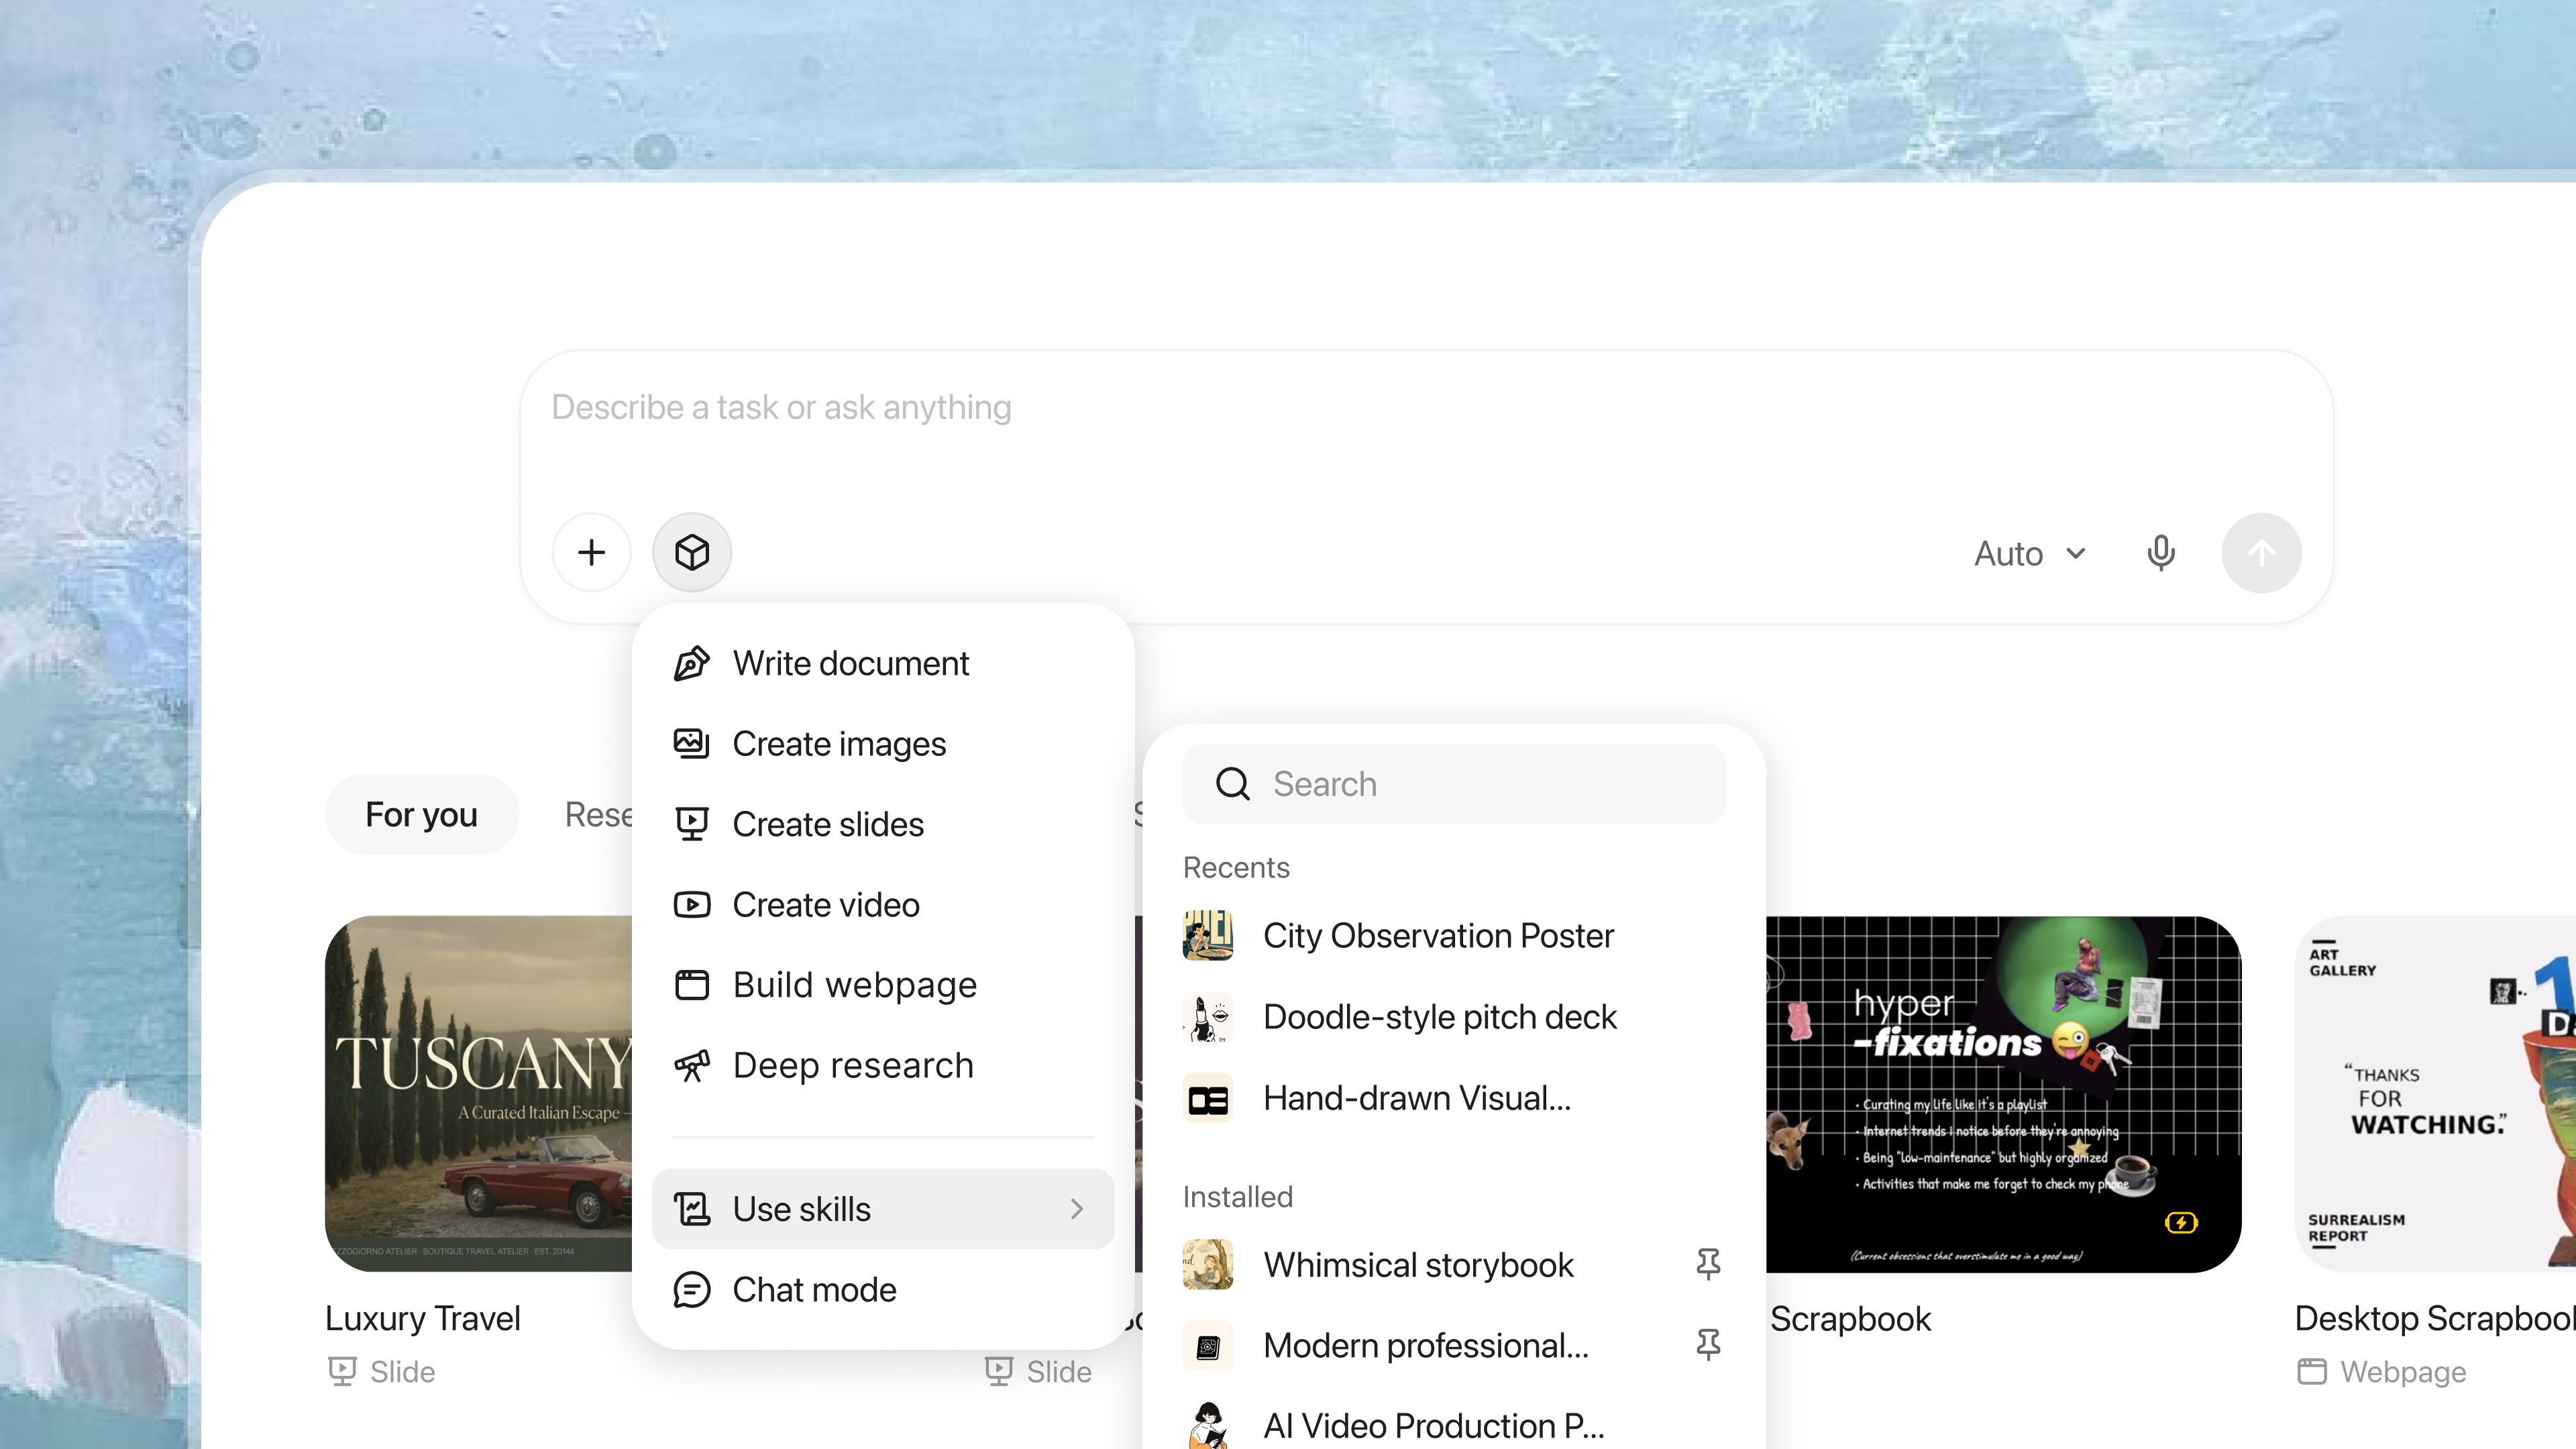Open the City Observation Poster skill
The width and height of the screenshot is (2576, 1449).
pos(1454,936)
